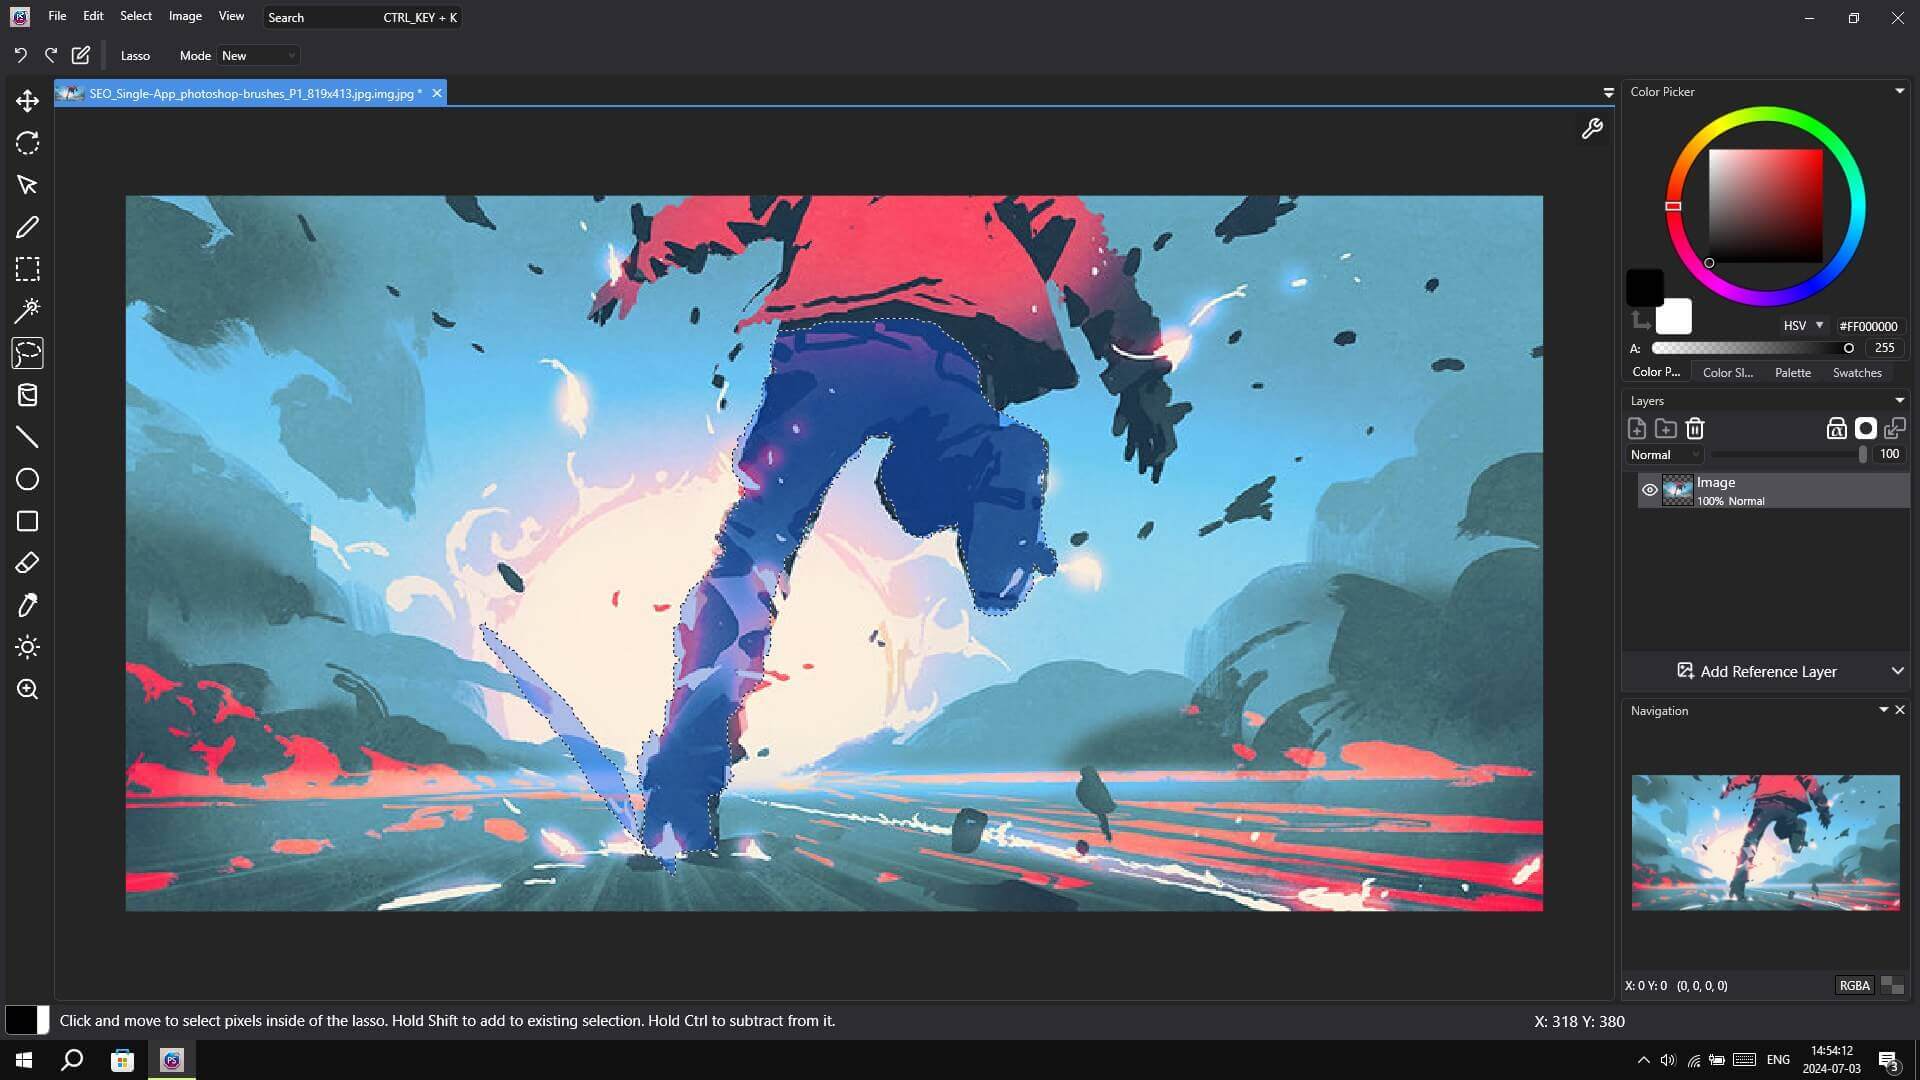This screenshot has height=1080, width=1920.
Task: Toggle lock transparency (alpha lock) icon
Action: [1836, 429]
